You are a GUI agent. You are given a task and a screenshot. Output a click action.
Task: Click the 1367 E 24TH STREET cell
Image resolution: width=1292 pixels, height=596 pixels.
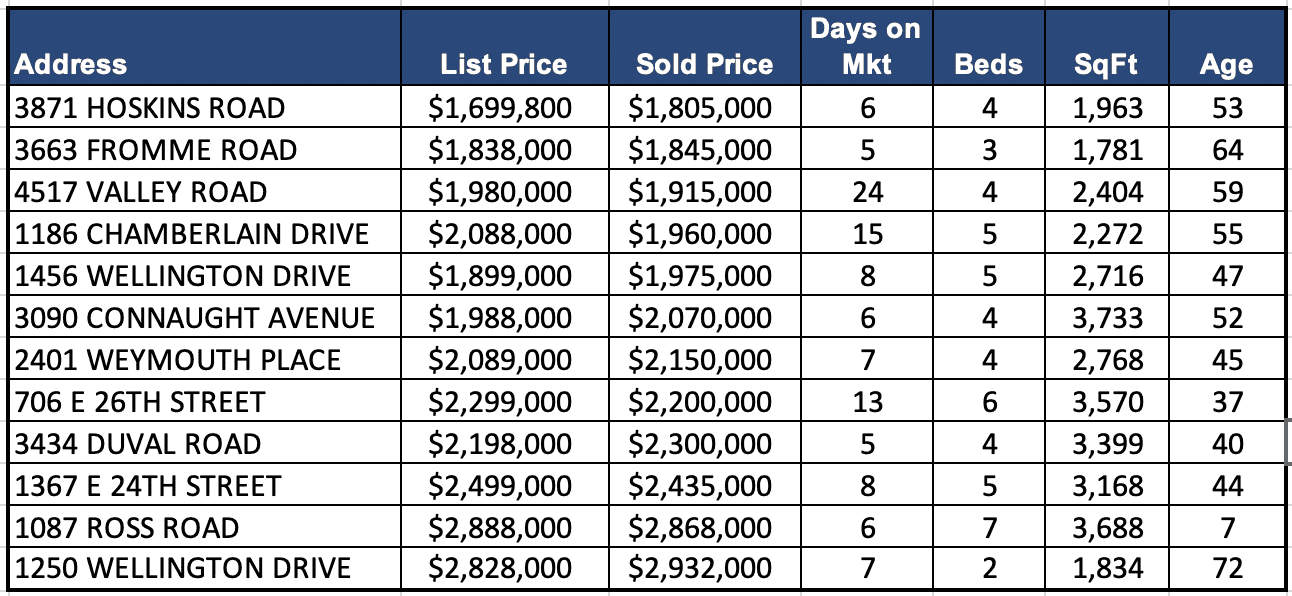(148, 486)
